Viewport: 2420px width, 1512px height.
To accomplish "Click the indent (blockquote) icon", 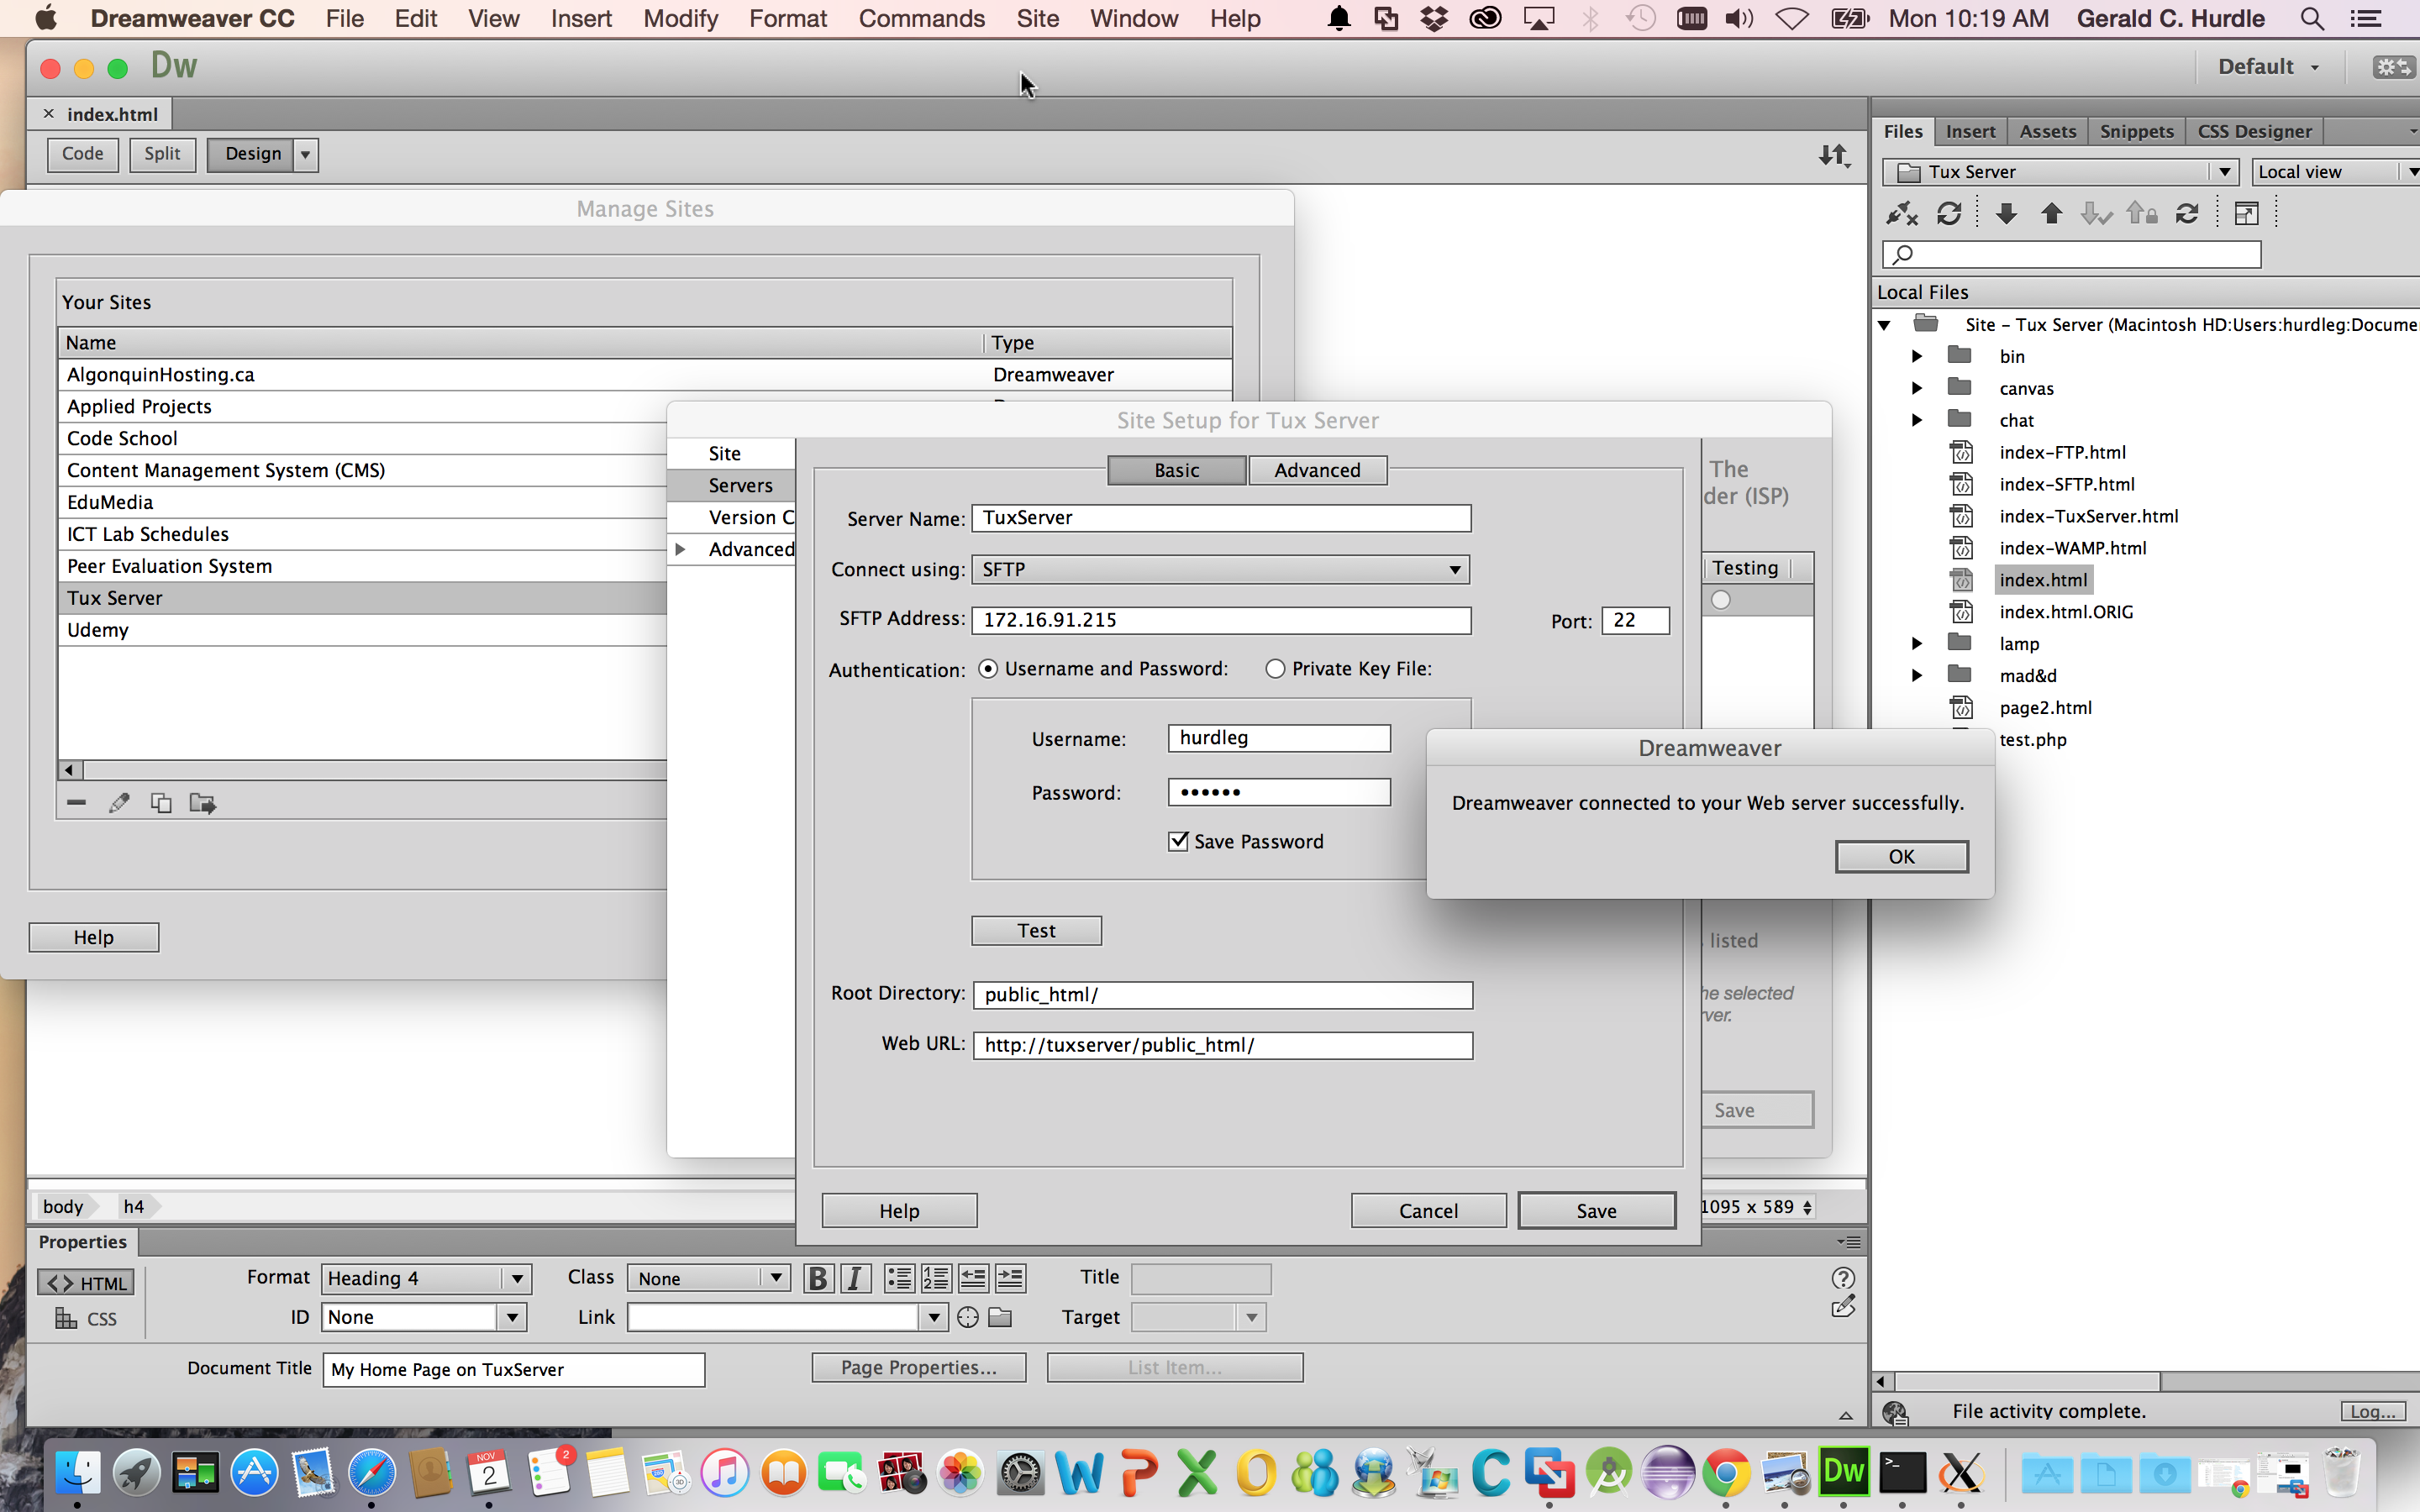I will pyautogui.click(x=1010, y=1278).
